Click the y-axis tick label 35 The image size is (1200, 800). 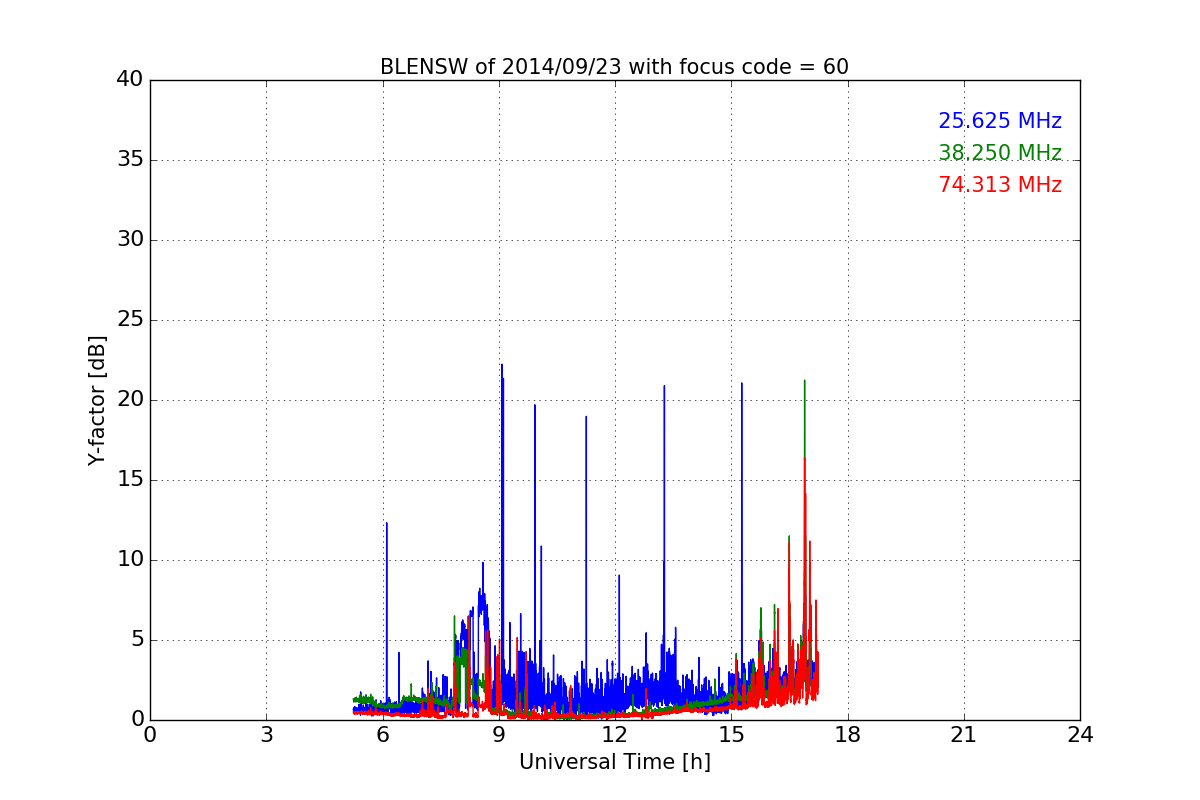point(129,160)
